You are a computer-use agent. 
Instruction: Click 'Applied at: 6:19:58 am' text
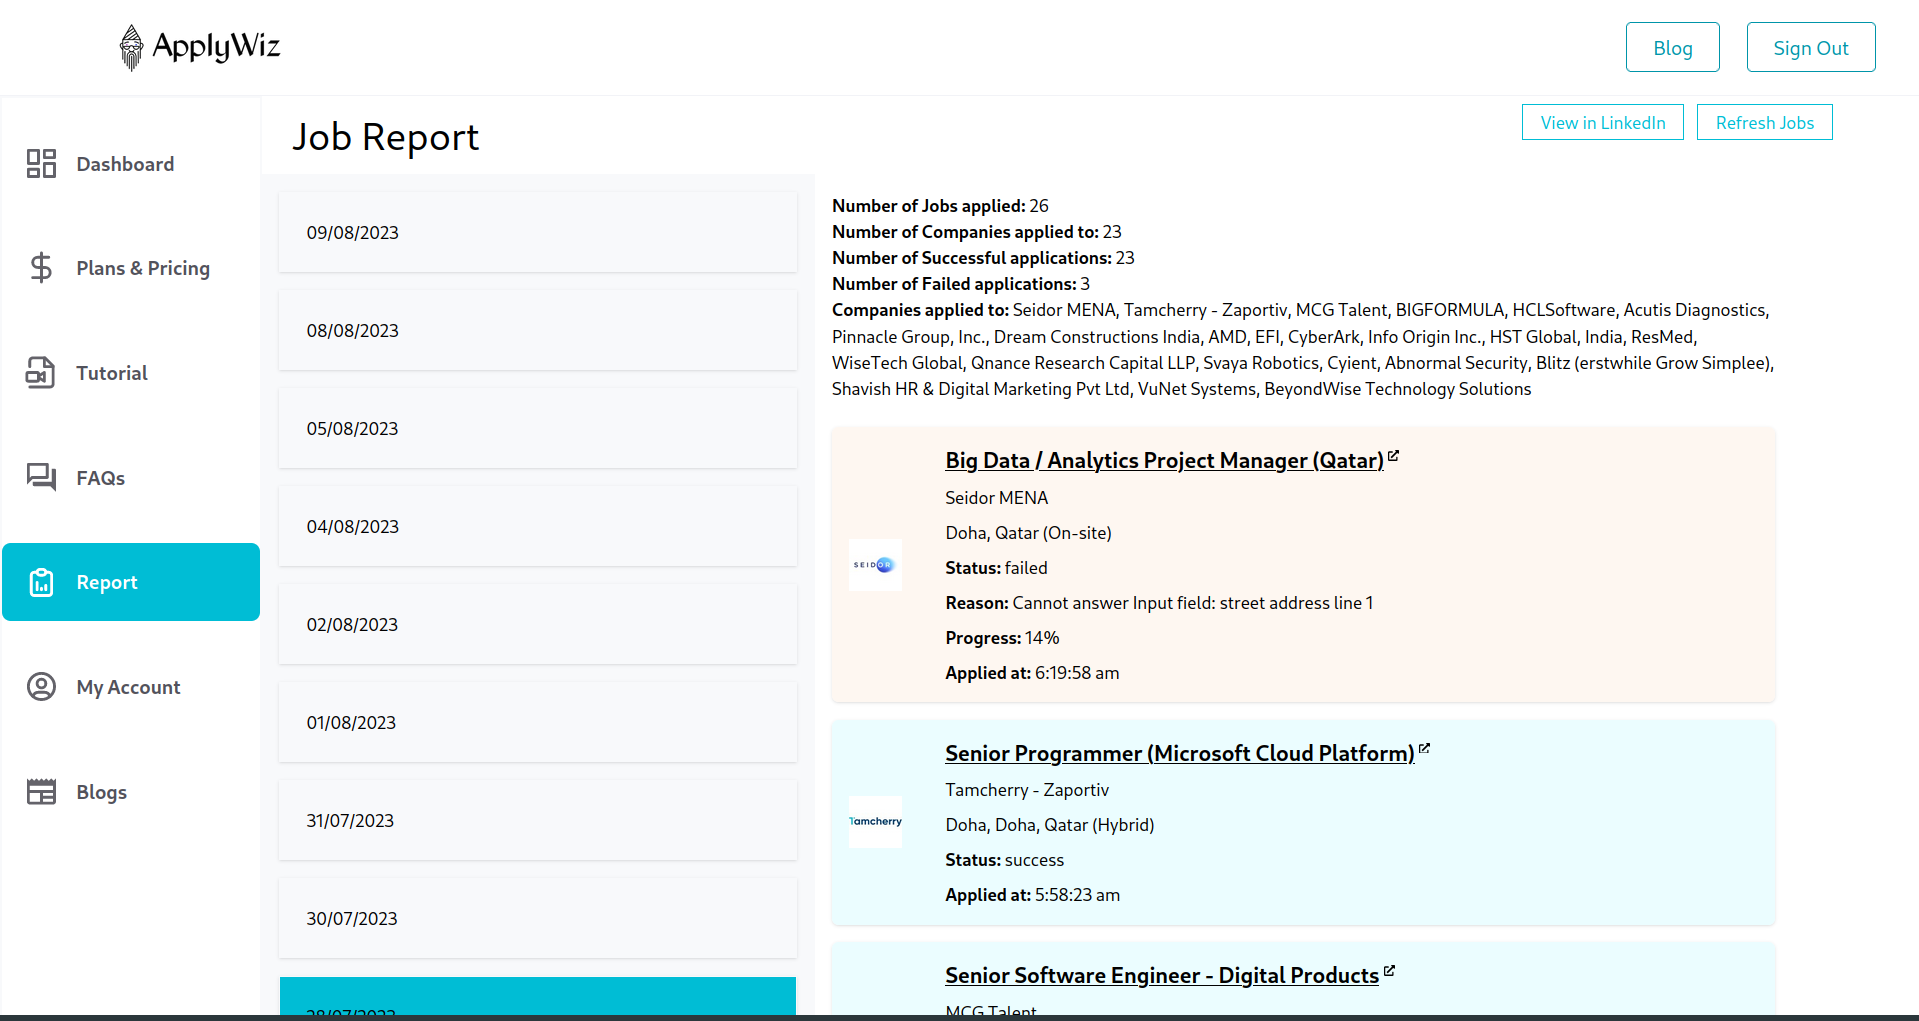point(1032,673)
